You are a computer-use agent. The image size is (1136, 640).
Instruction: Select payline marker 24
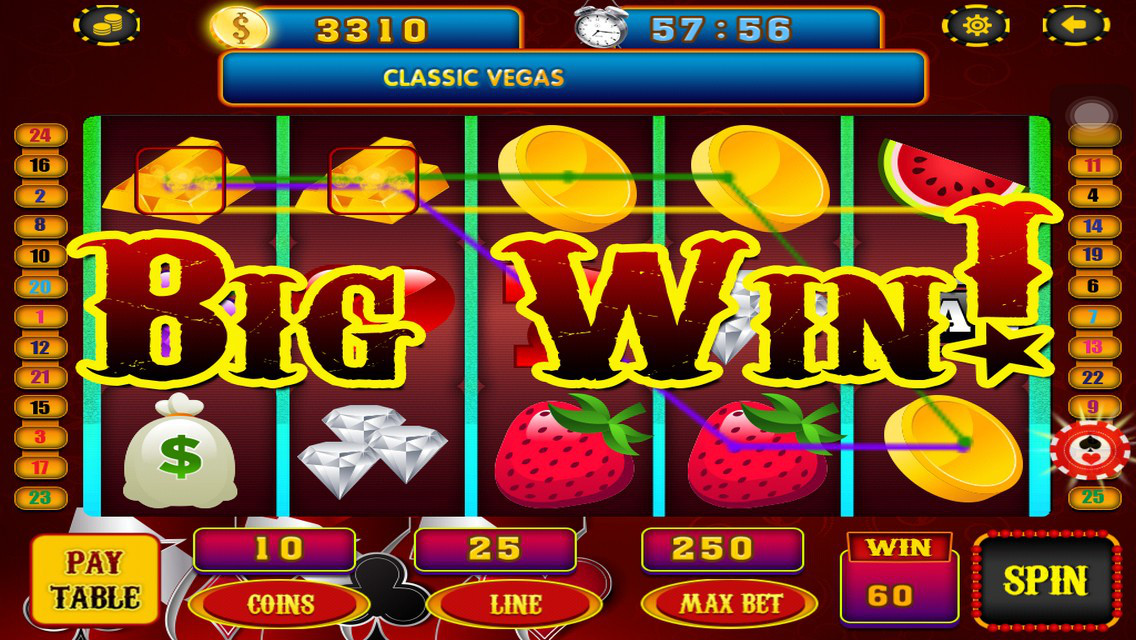click(41, 135)
